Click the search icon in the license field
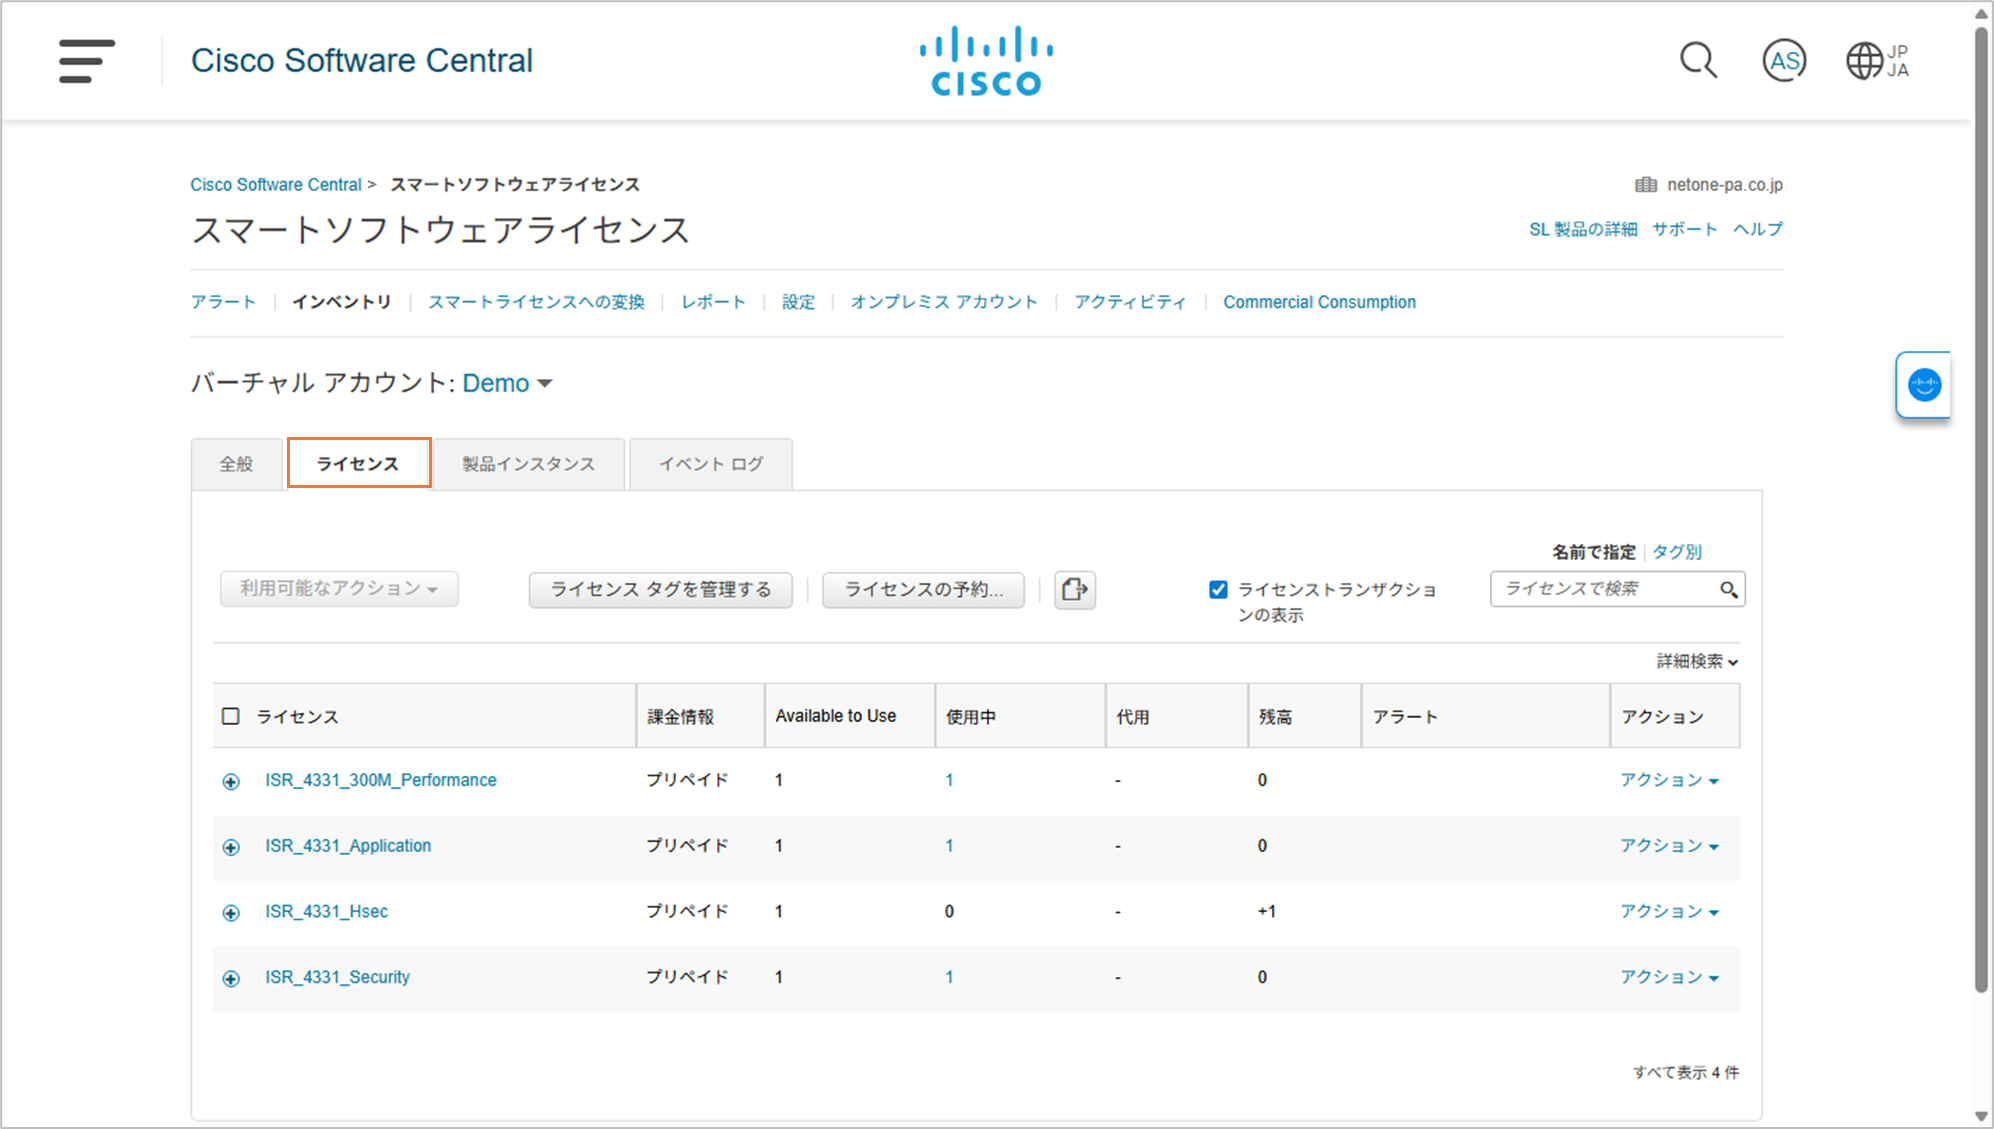Screen dimensions: 1994x1129 (1728, 590)
